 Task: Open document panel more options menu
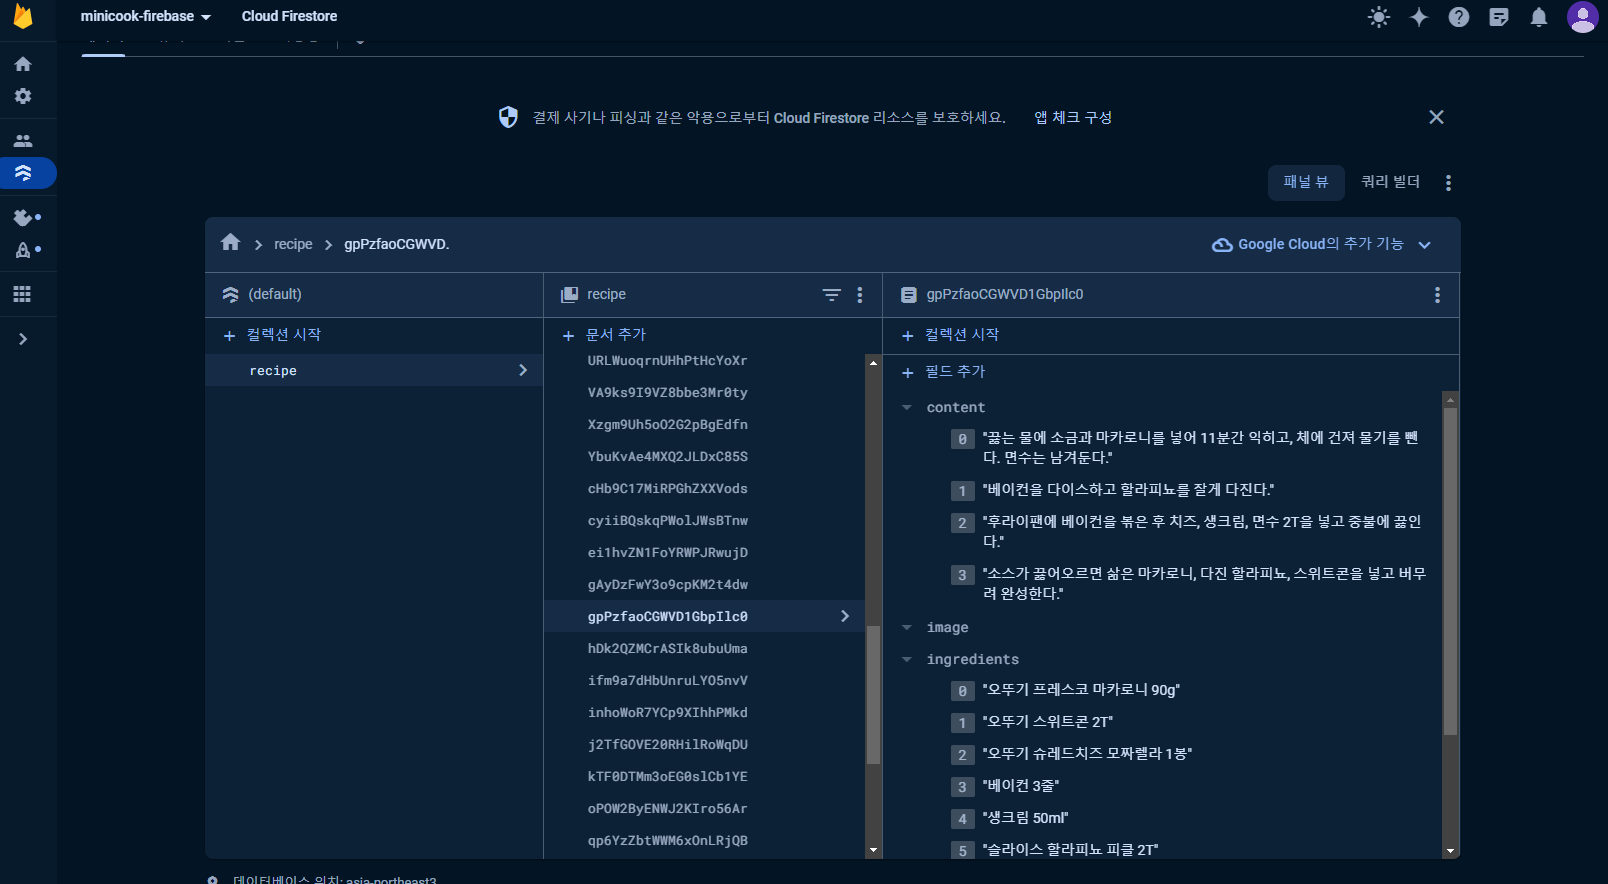(1437, 295)
